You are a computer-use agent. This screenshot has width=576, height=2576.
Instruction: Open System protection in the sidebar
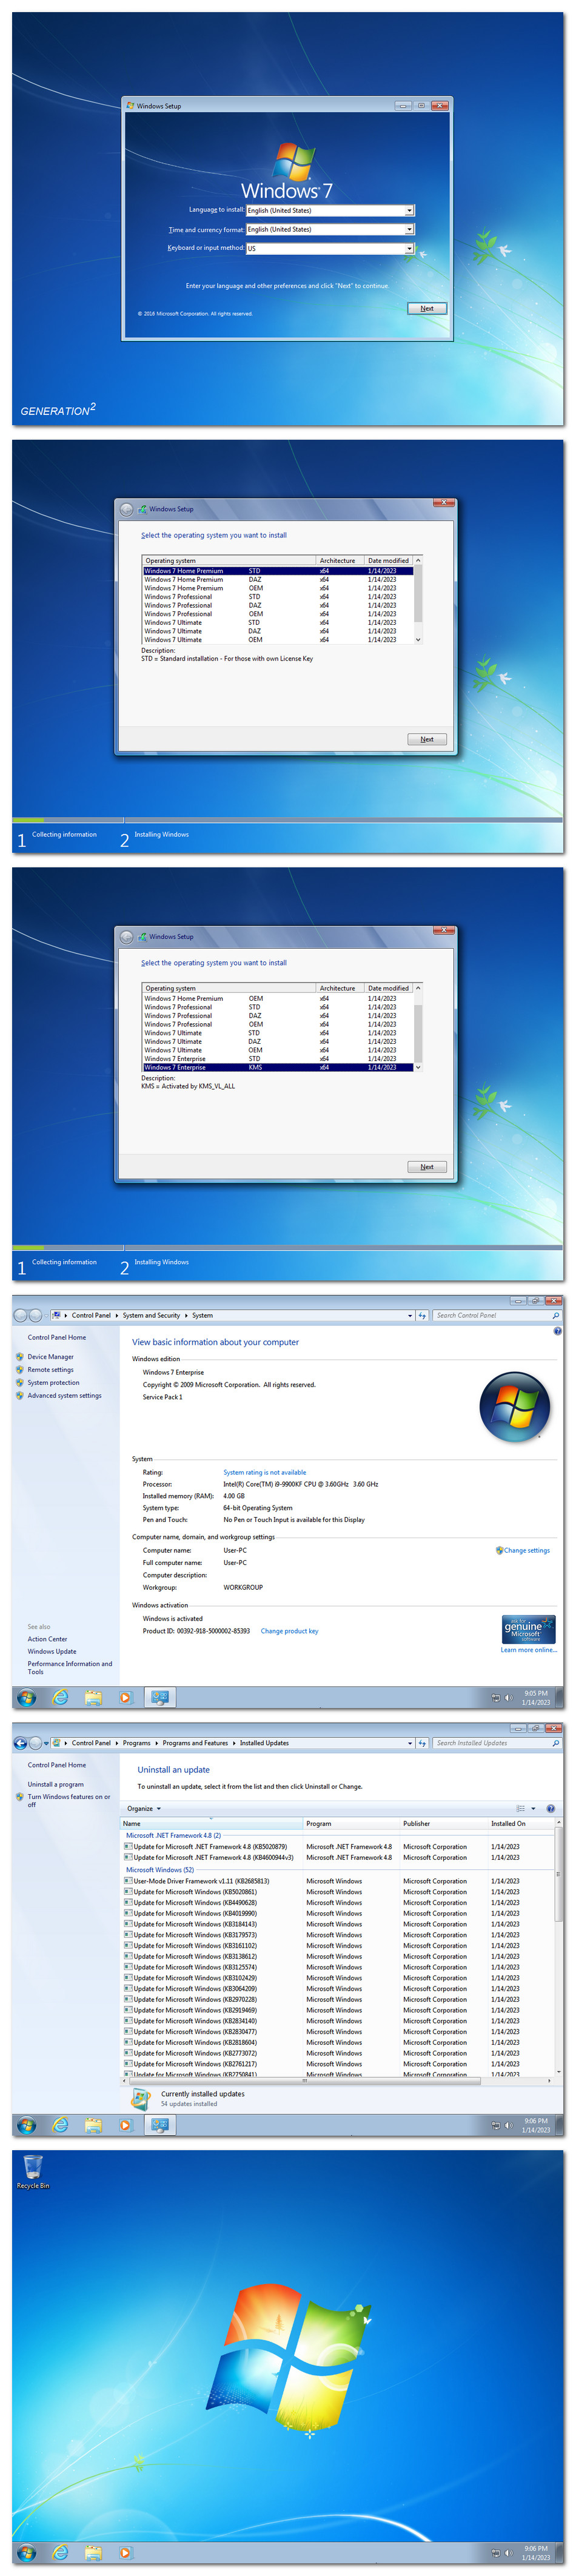53,1383
